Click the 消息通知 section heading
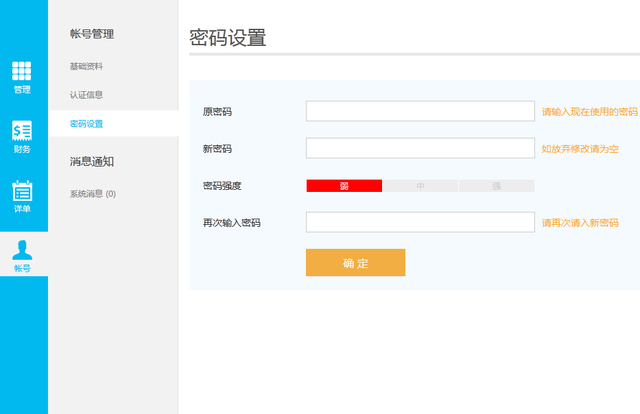The image size is (640, 414). (x=92, y=161)
